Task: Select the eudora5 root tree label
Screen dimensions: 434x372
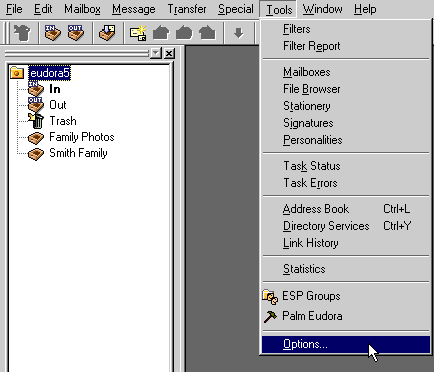Action: [50, 73]
